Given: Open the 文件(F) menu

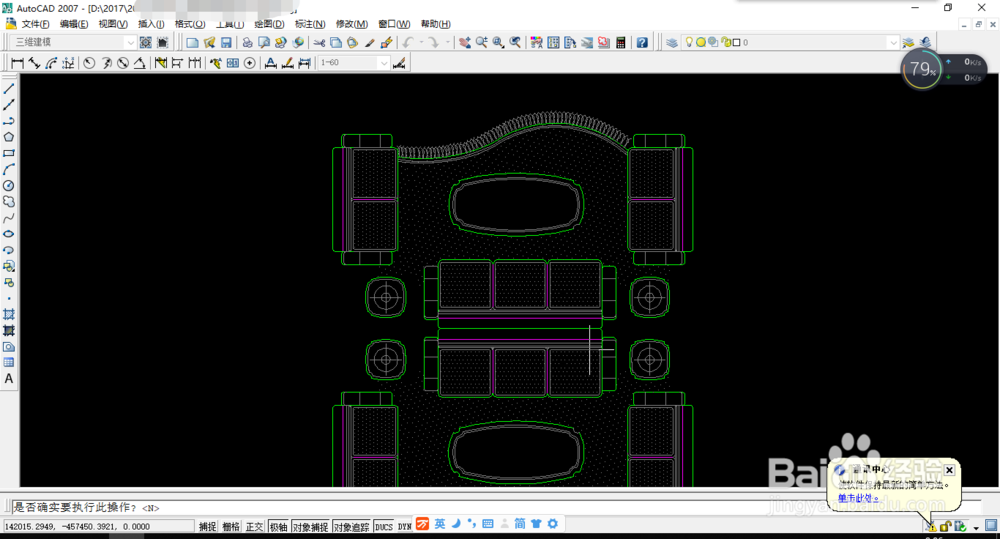Looking at the screenshot, I should [35, 24].
